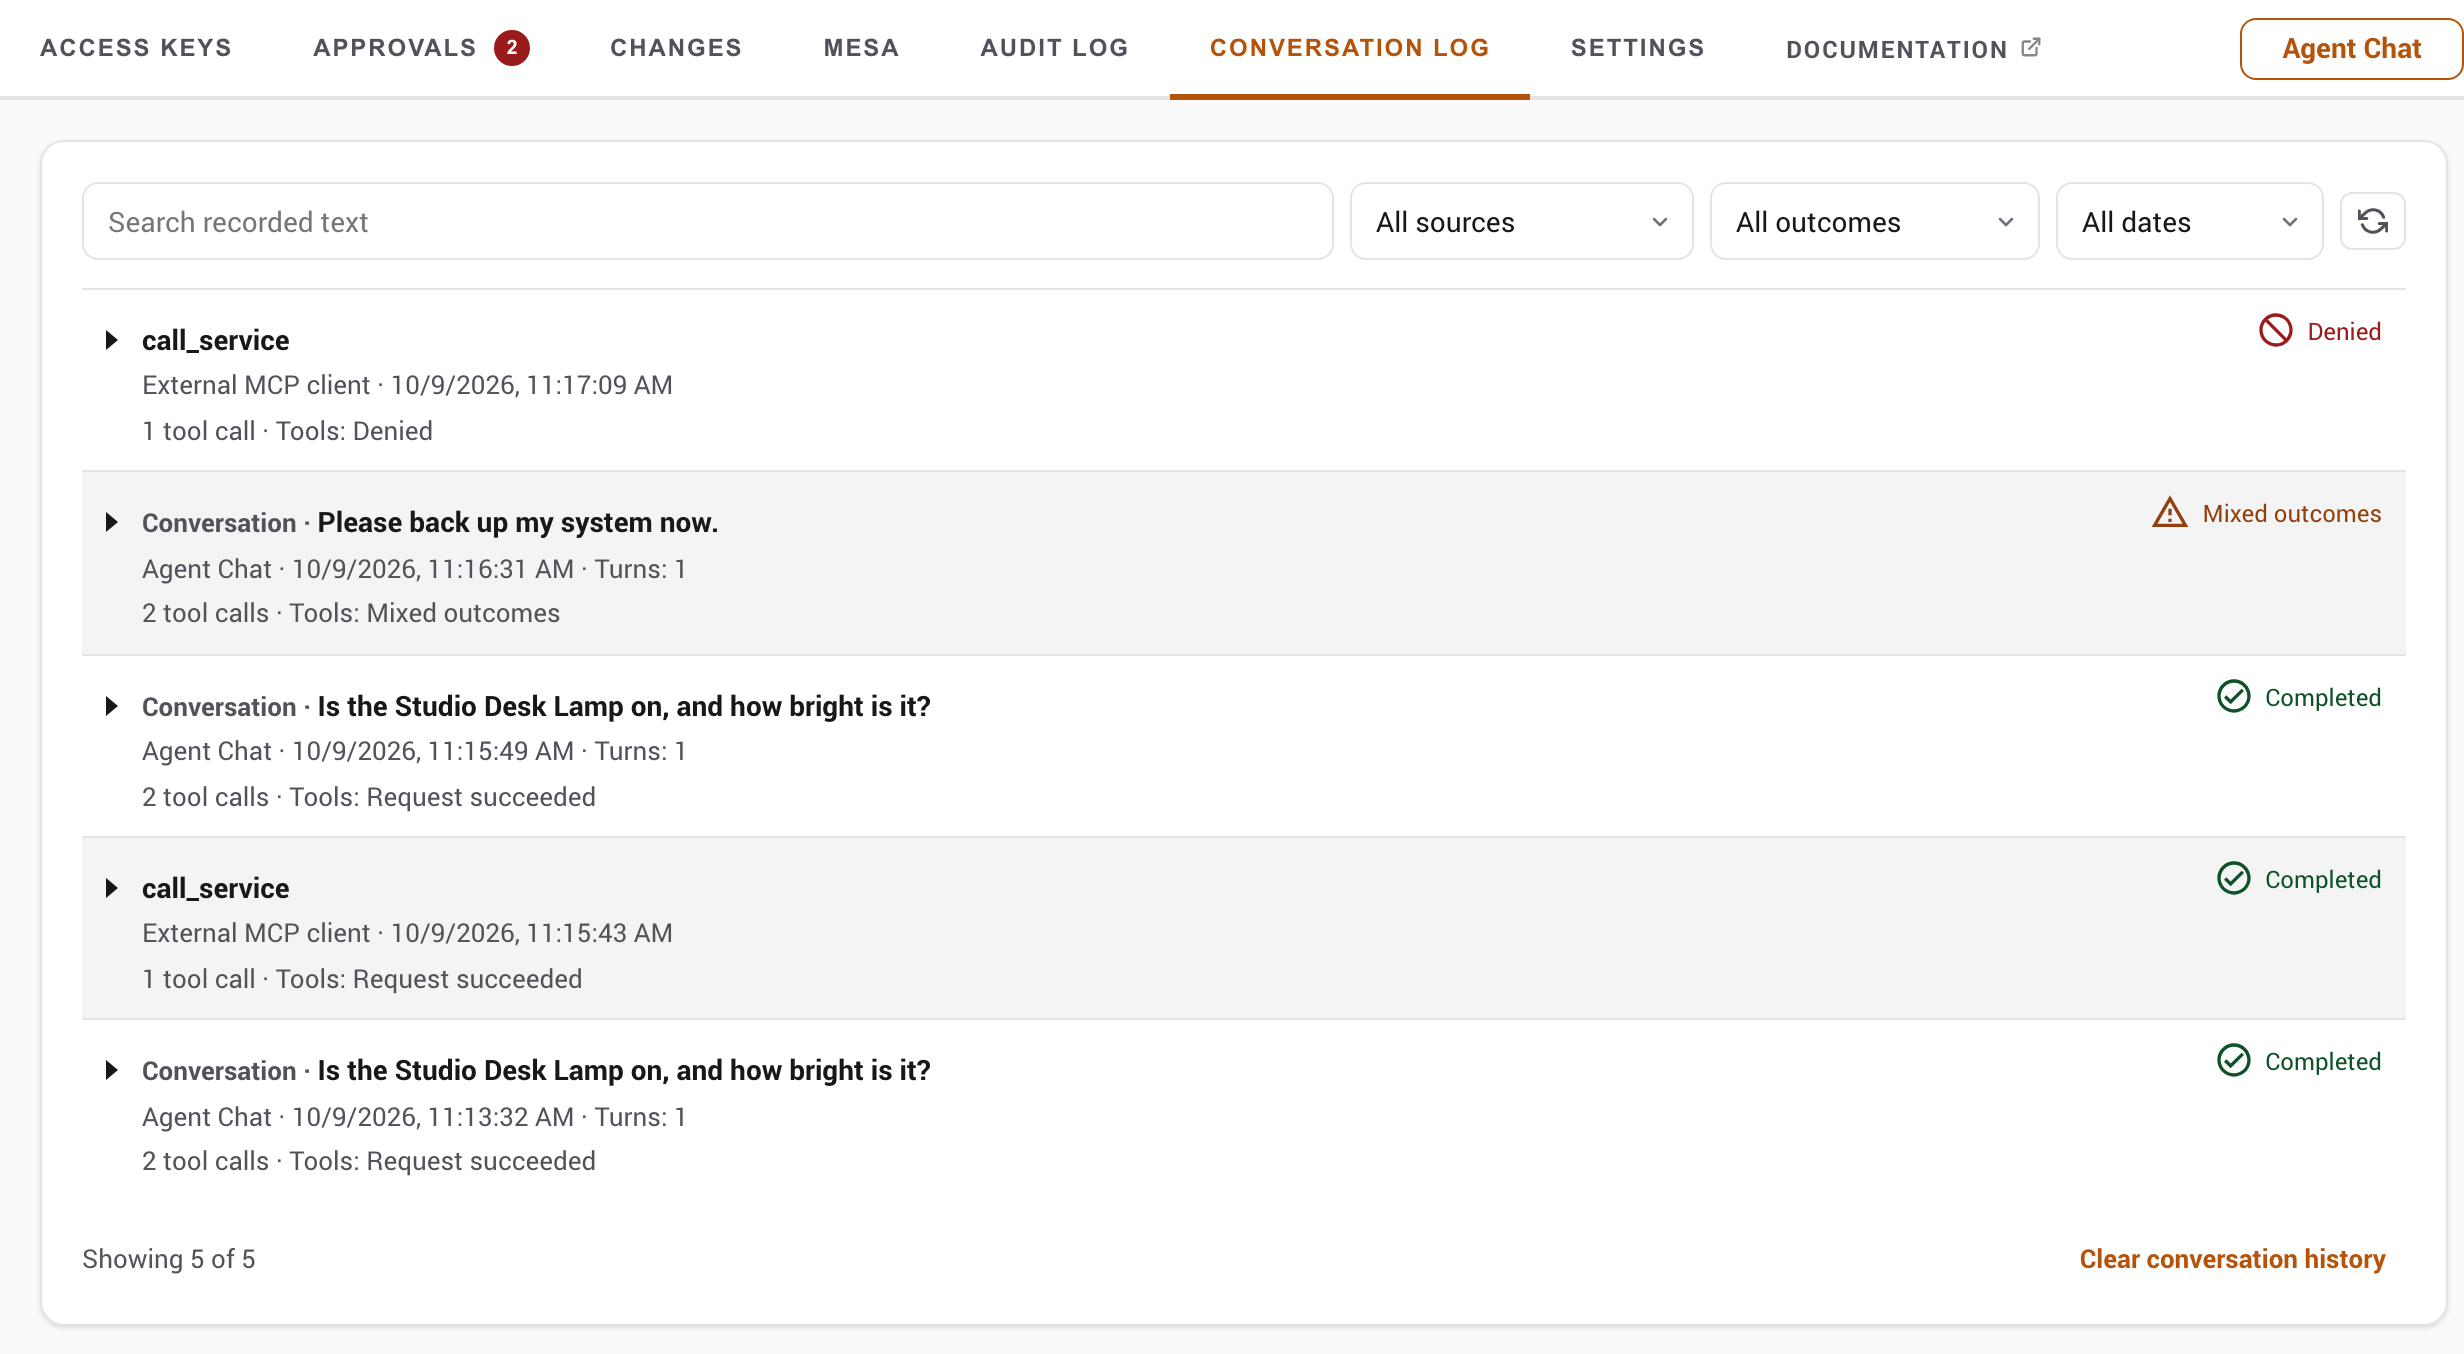
Task: Click '1 tool call · Tools: Request succeeded' text
Action: [362, 979]
